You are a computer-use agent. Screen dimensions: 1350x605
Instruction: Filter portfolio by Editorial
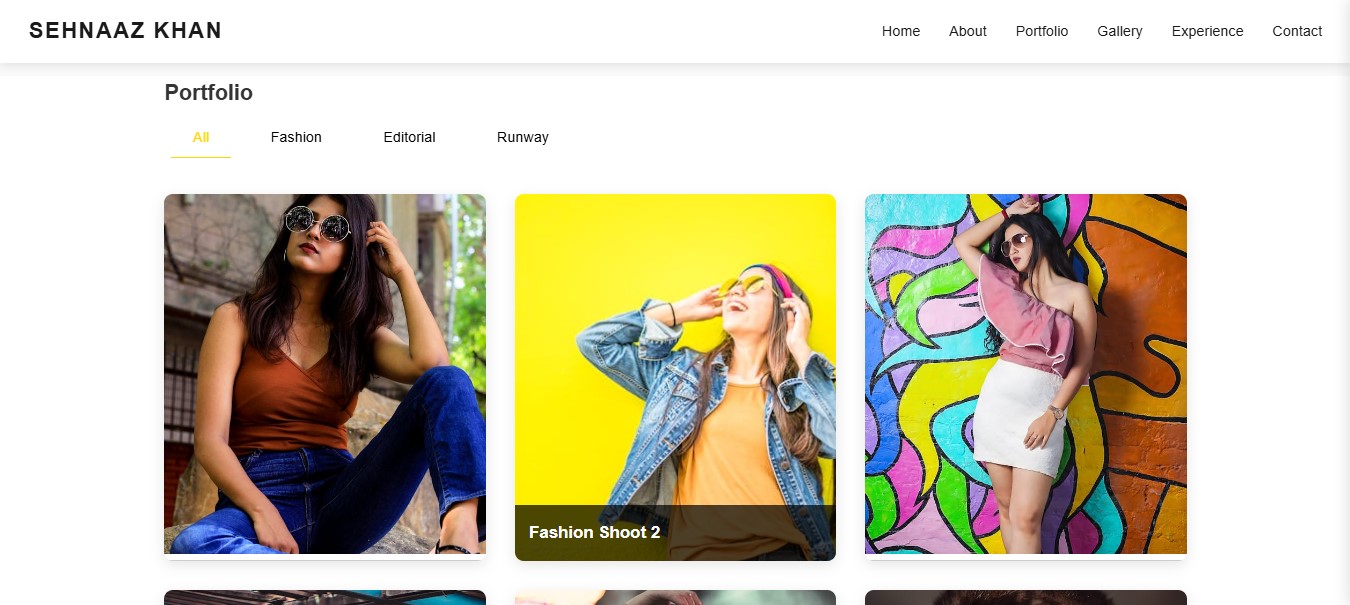click(x=409, y=137)
